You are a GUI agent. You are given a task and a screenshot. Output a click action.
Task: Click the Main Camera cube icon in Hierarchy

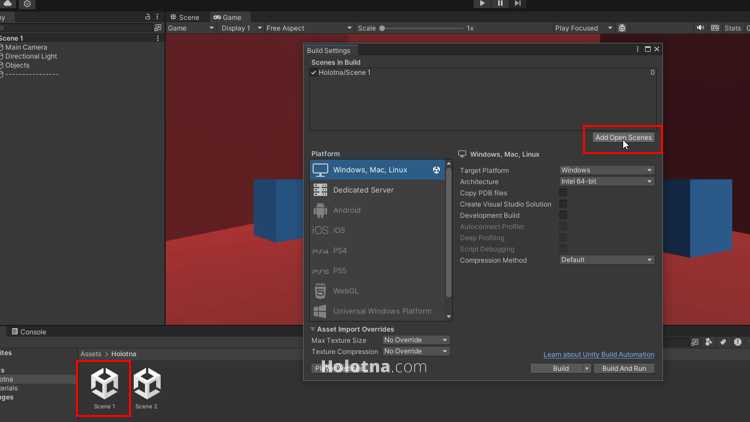(1, 47)
